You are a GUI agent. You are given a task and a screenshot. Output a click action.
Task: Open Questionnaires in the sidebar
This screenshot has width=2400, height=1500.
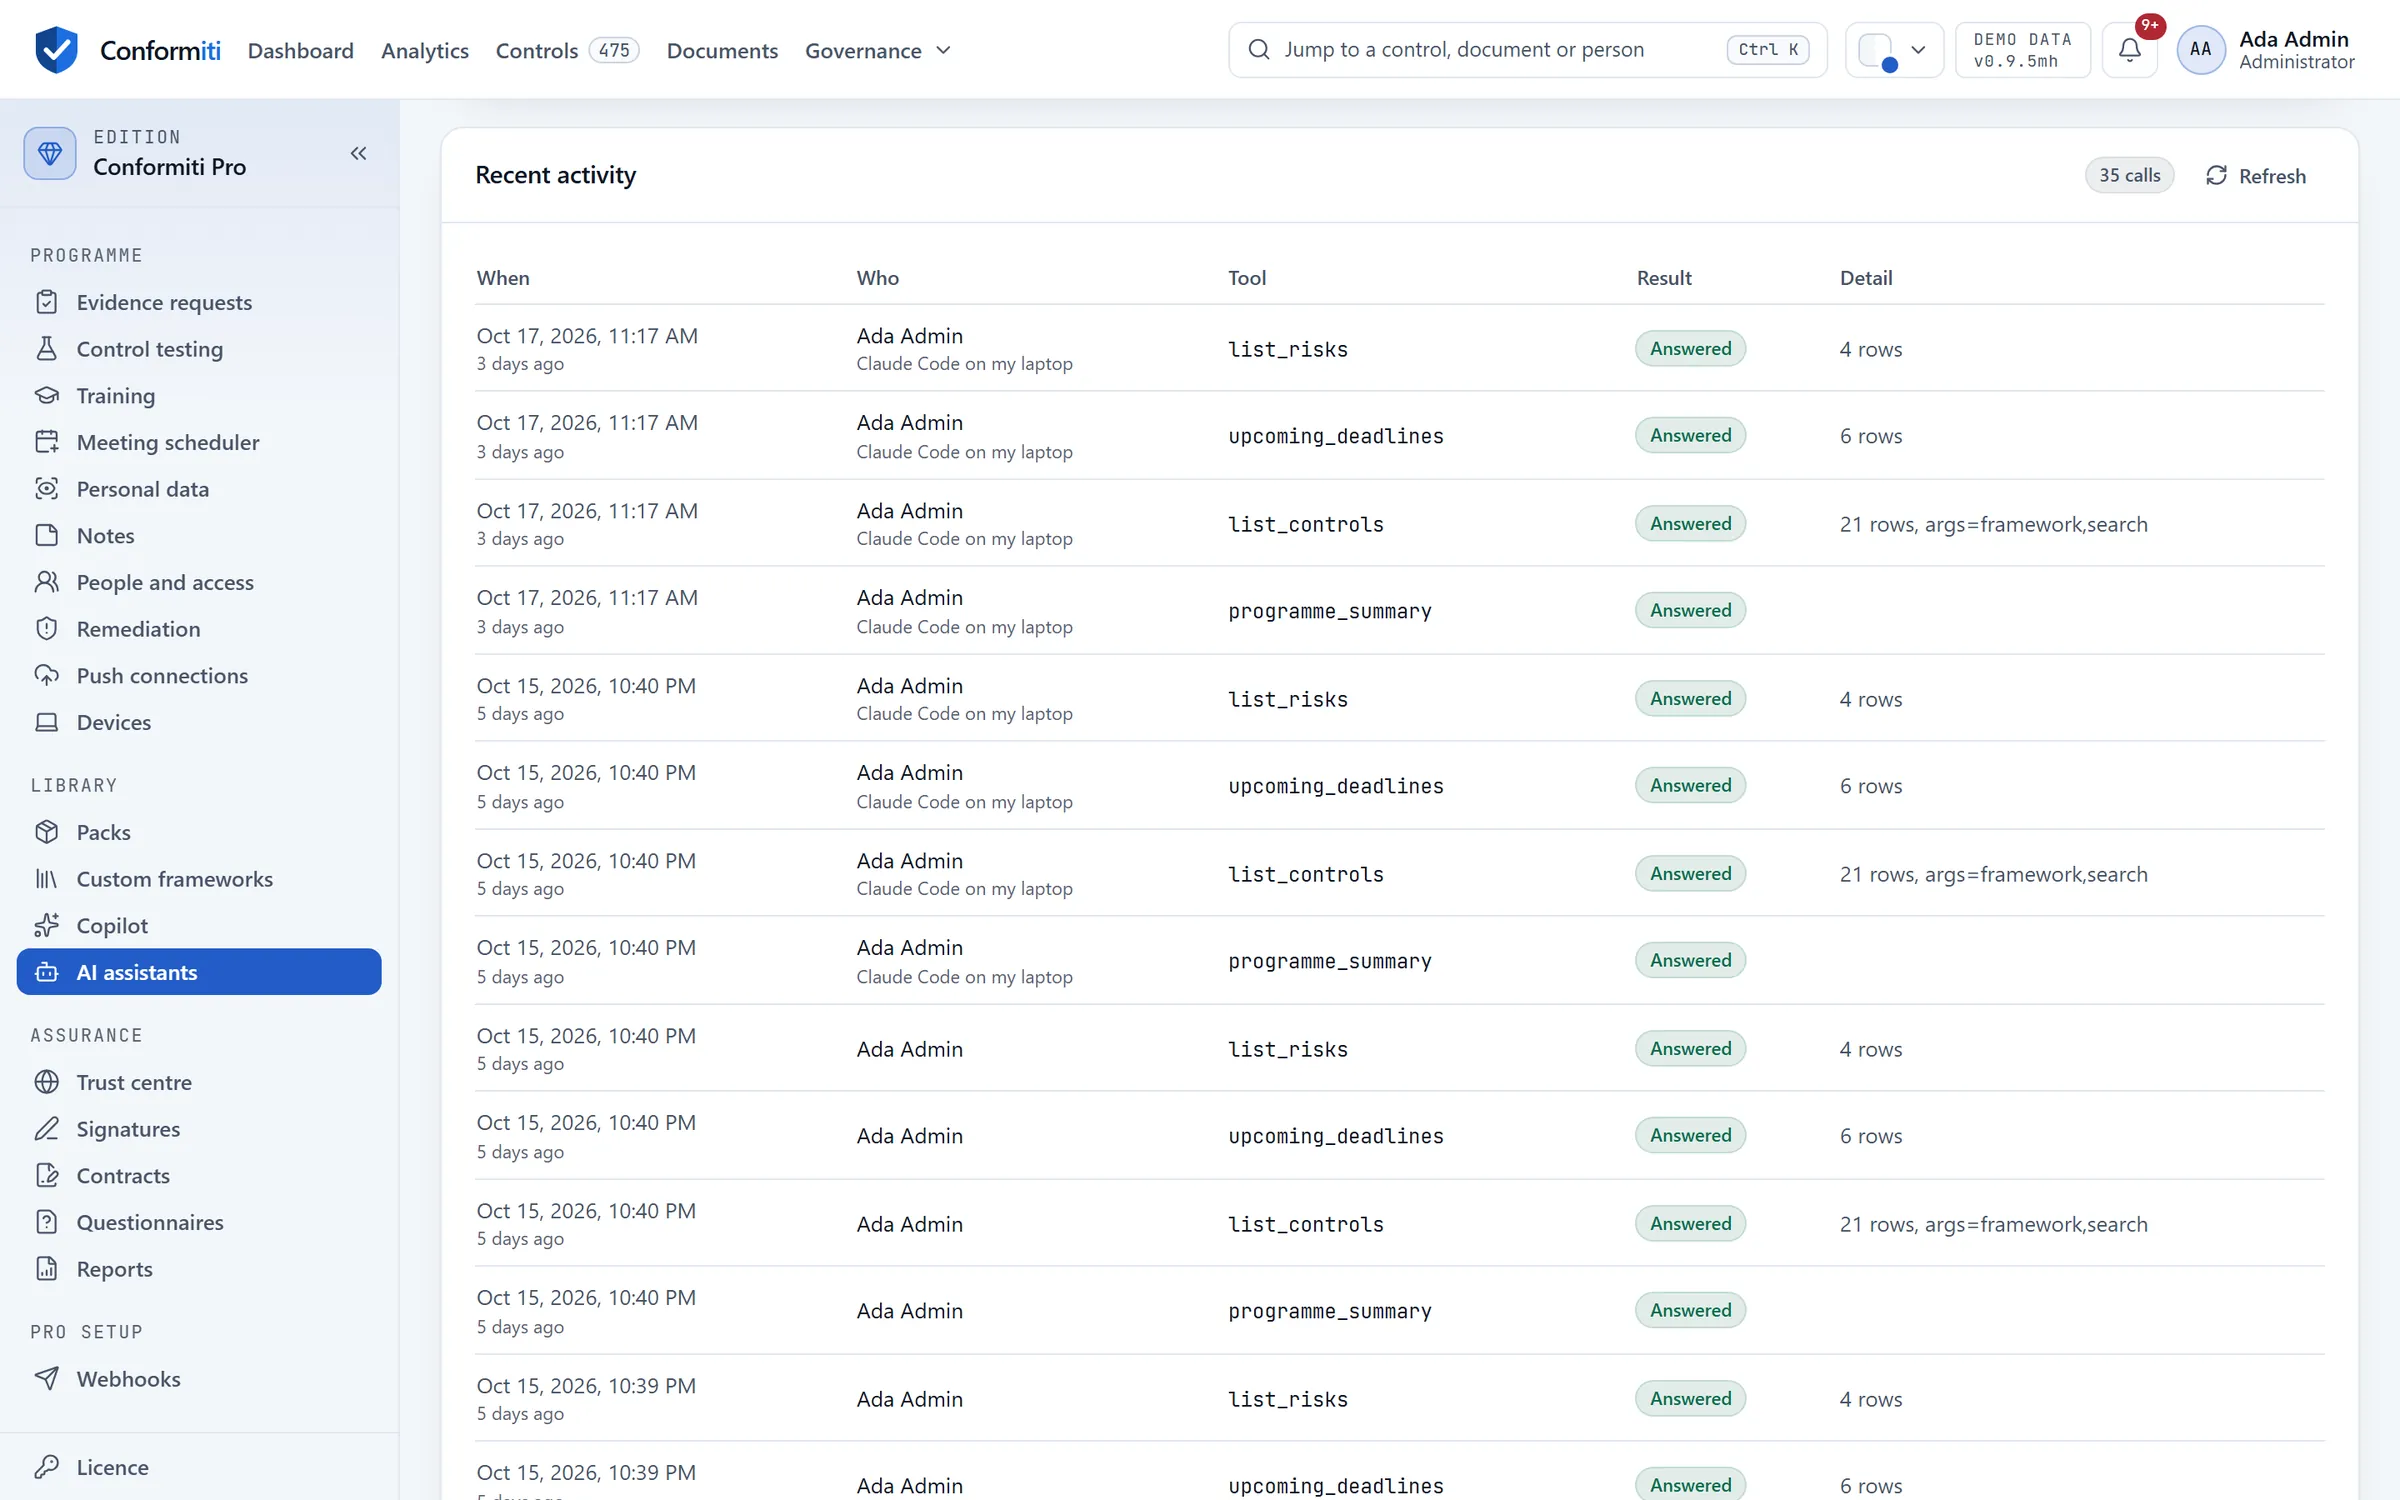tap(199, 1222)
